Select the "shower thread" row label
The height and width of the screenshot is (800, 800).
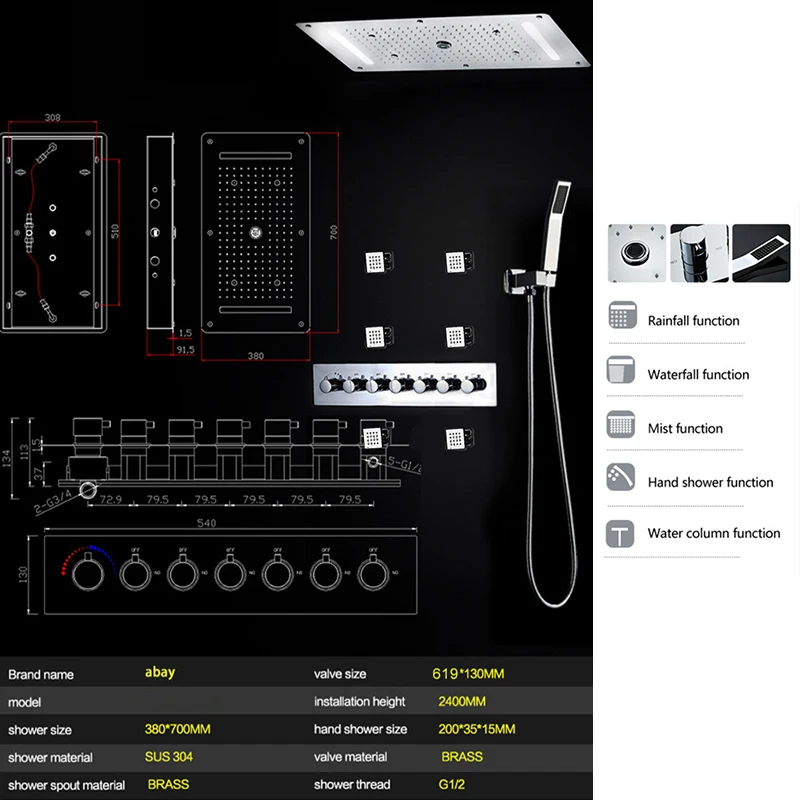coord(352,785)
